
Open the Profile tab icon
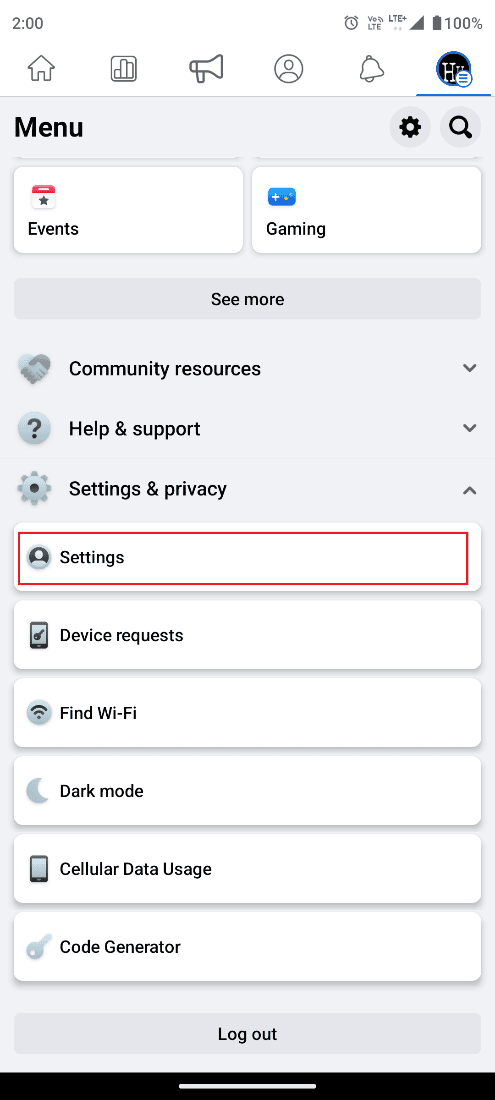pos(289,69)
